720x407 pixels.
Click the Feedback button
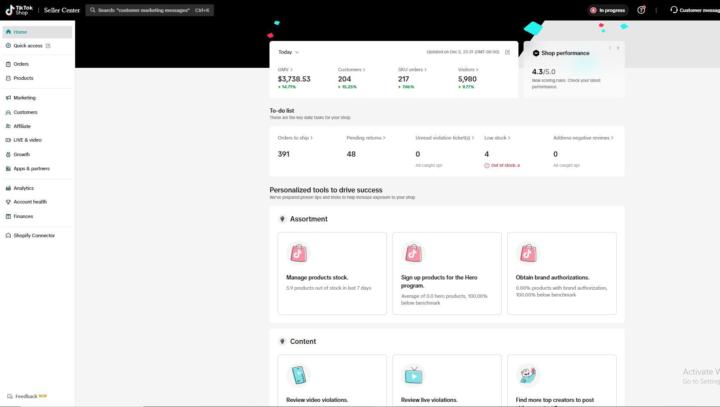point(27,396)
